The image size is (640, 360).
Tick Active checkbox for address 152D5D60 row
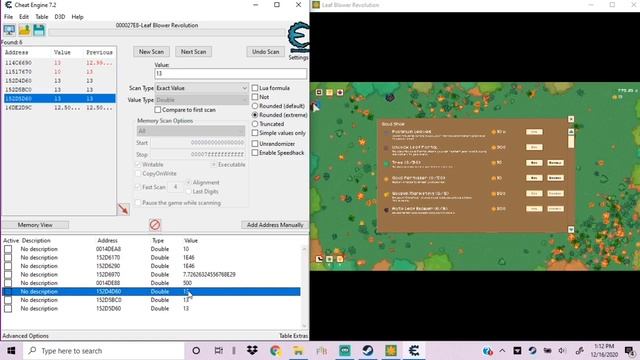tap(8, 309)
